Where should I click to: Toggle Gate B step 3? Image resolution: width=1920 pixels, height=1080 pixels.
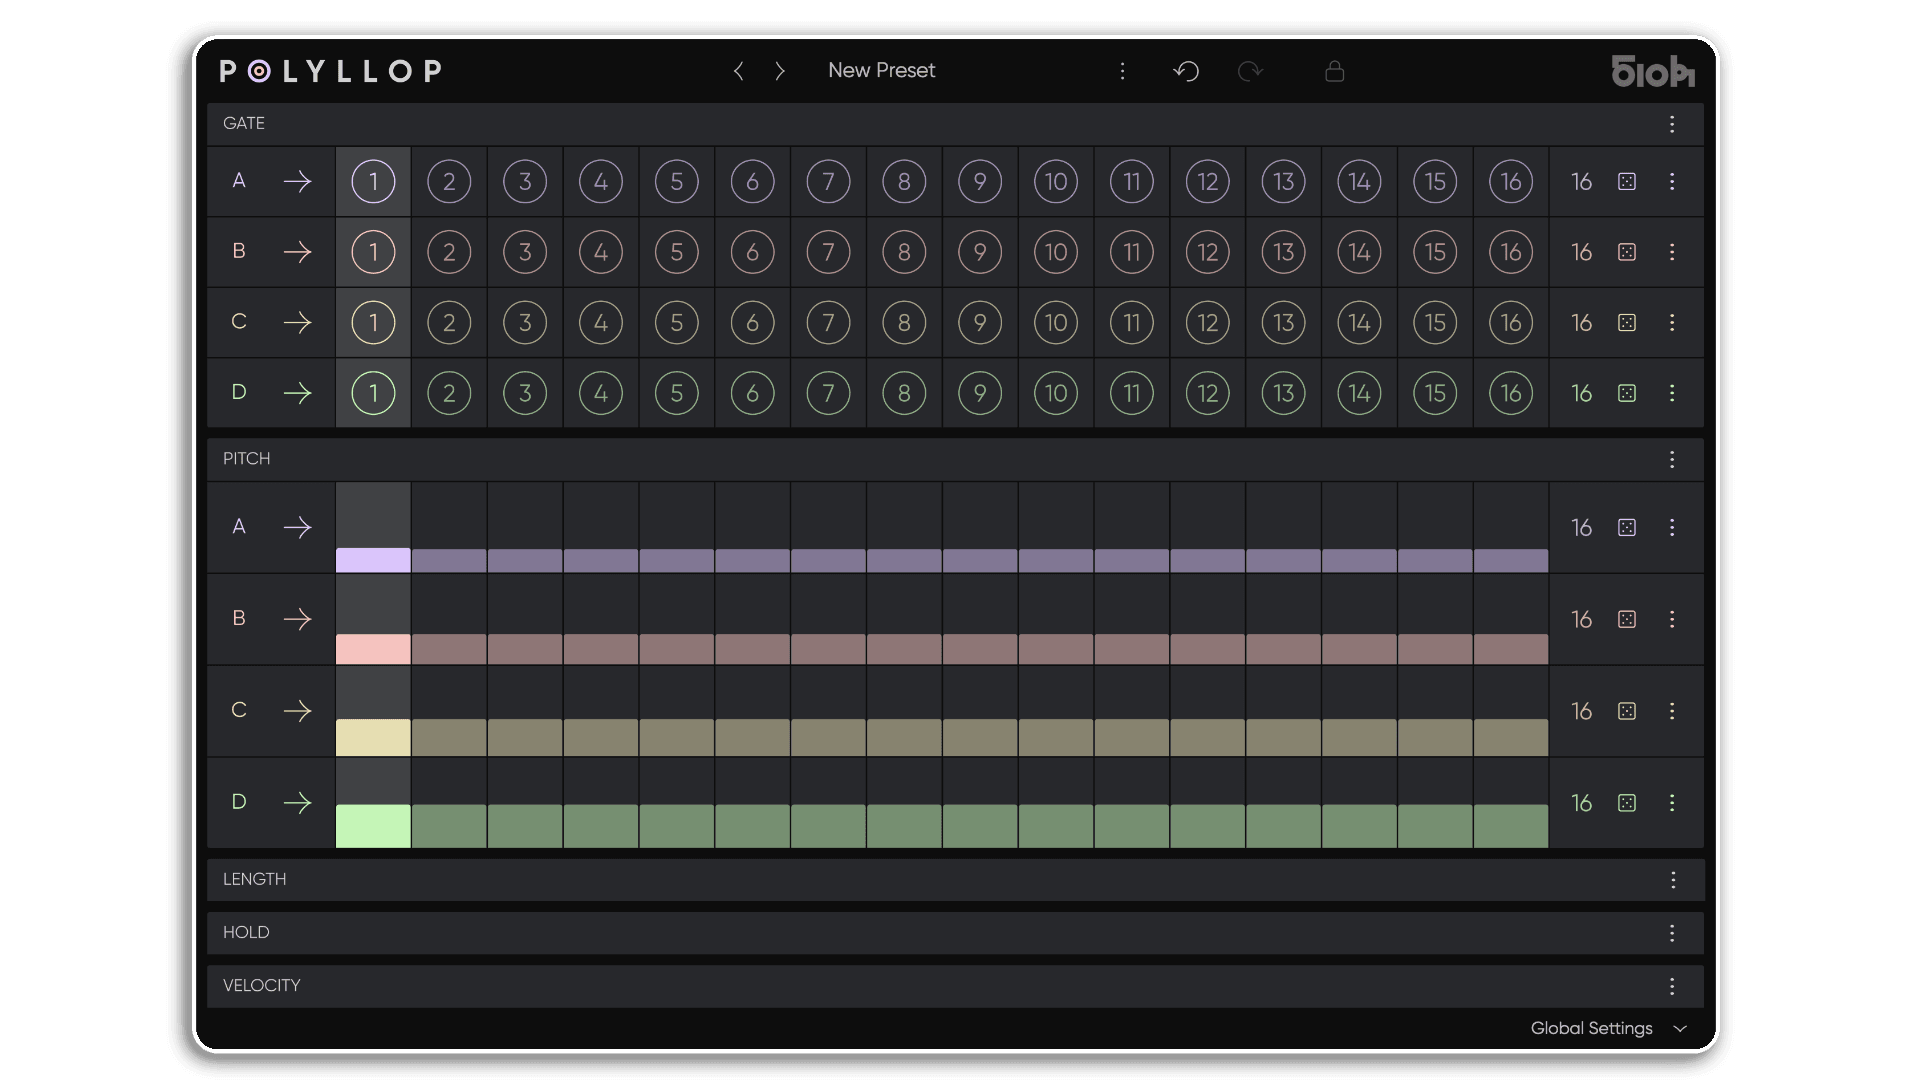pos(525,252)
